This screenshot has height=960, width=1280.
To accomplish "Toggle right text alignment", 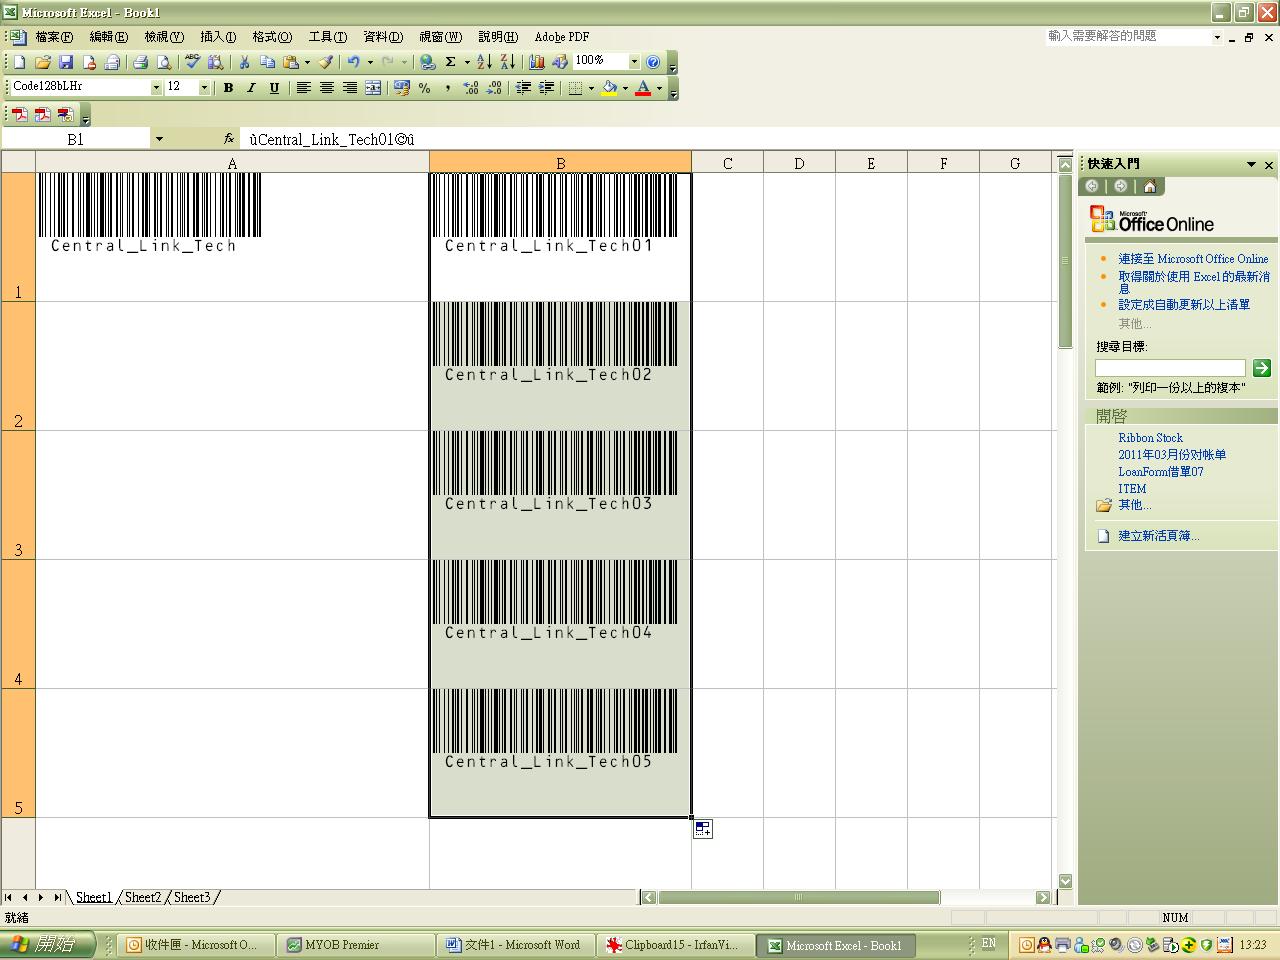I will (x=350, y=88).
